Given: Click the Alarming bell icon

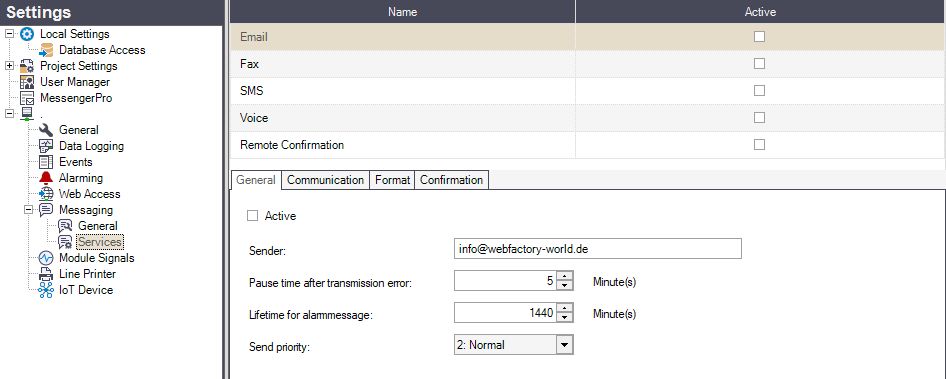Looking at the screenshot, I should point(46,178).
